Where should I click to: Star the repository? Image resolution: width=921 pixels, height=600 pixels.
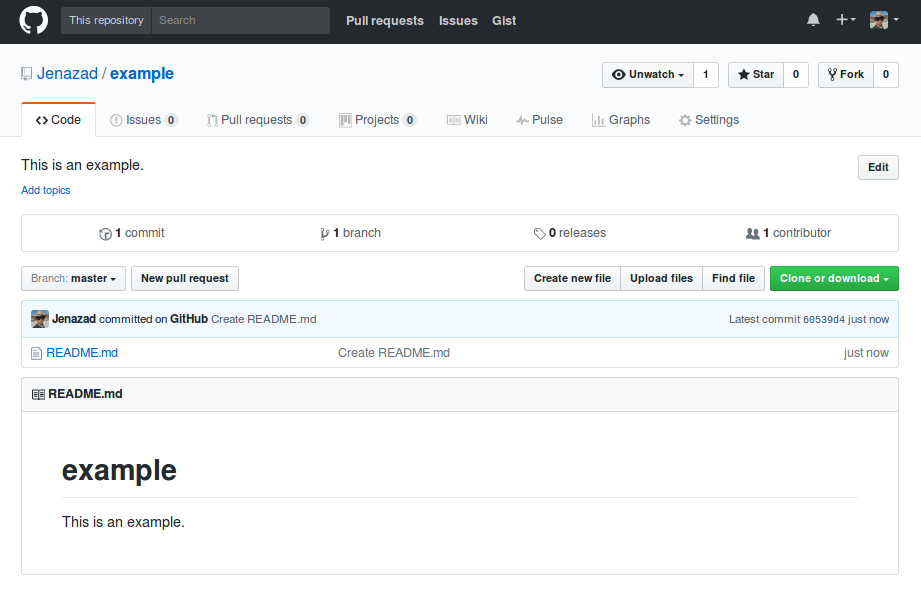(x=756, y=75)
